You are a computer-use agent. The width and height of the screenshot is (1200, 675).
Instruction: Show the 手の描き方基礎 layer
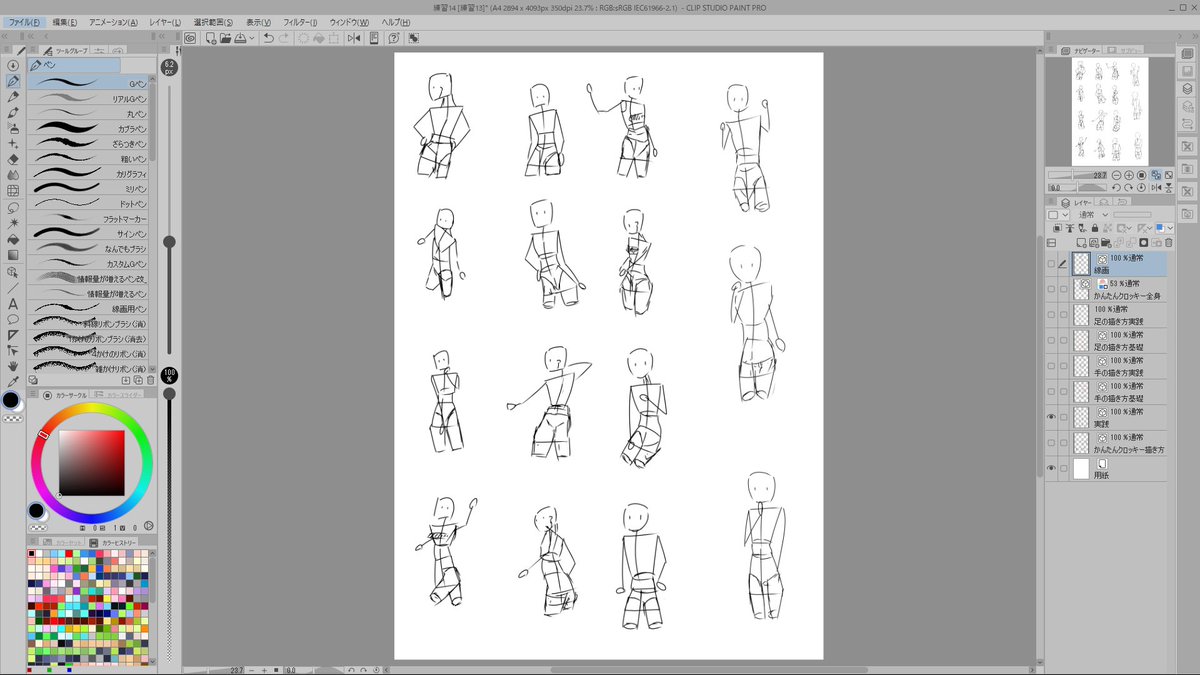1051,392
